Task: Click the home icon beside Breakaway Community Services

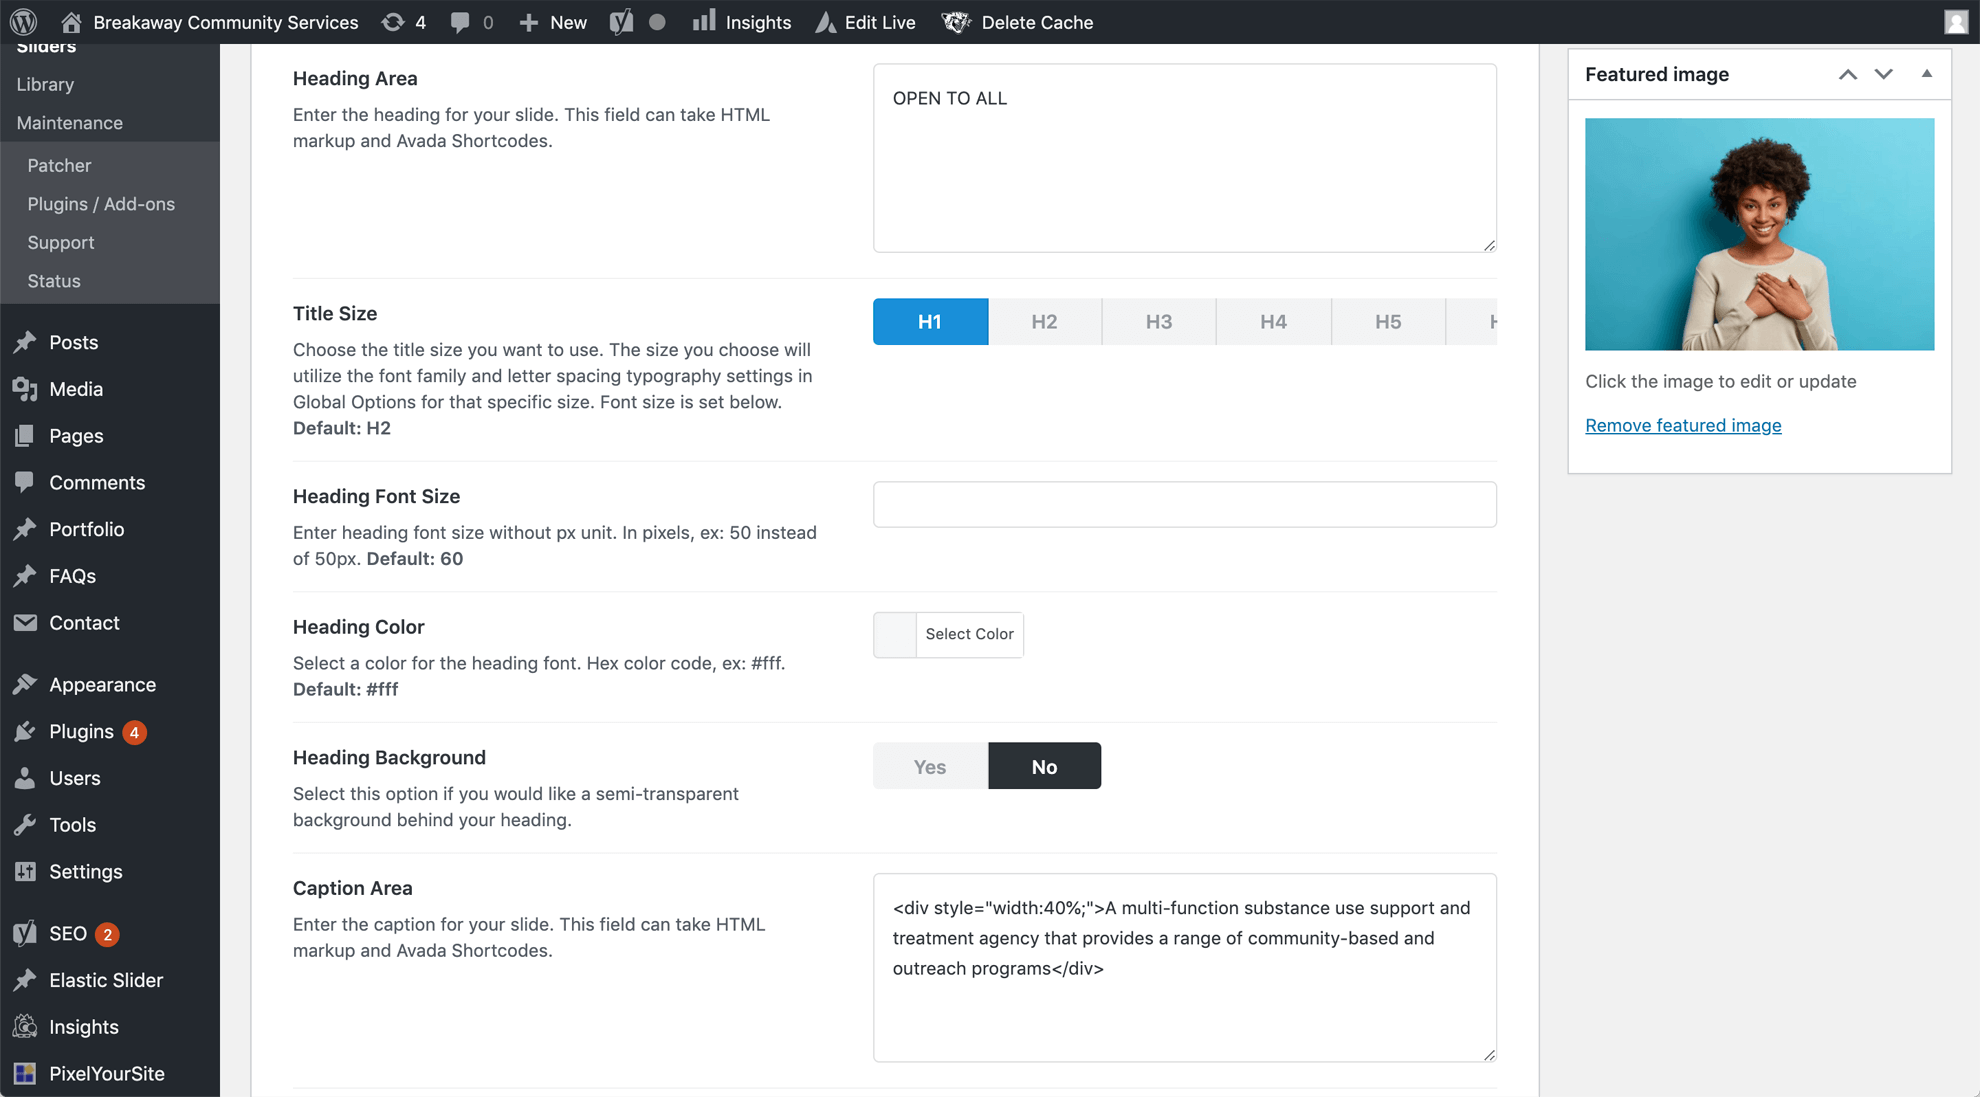Action: (x=71, y=22)
